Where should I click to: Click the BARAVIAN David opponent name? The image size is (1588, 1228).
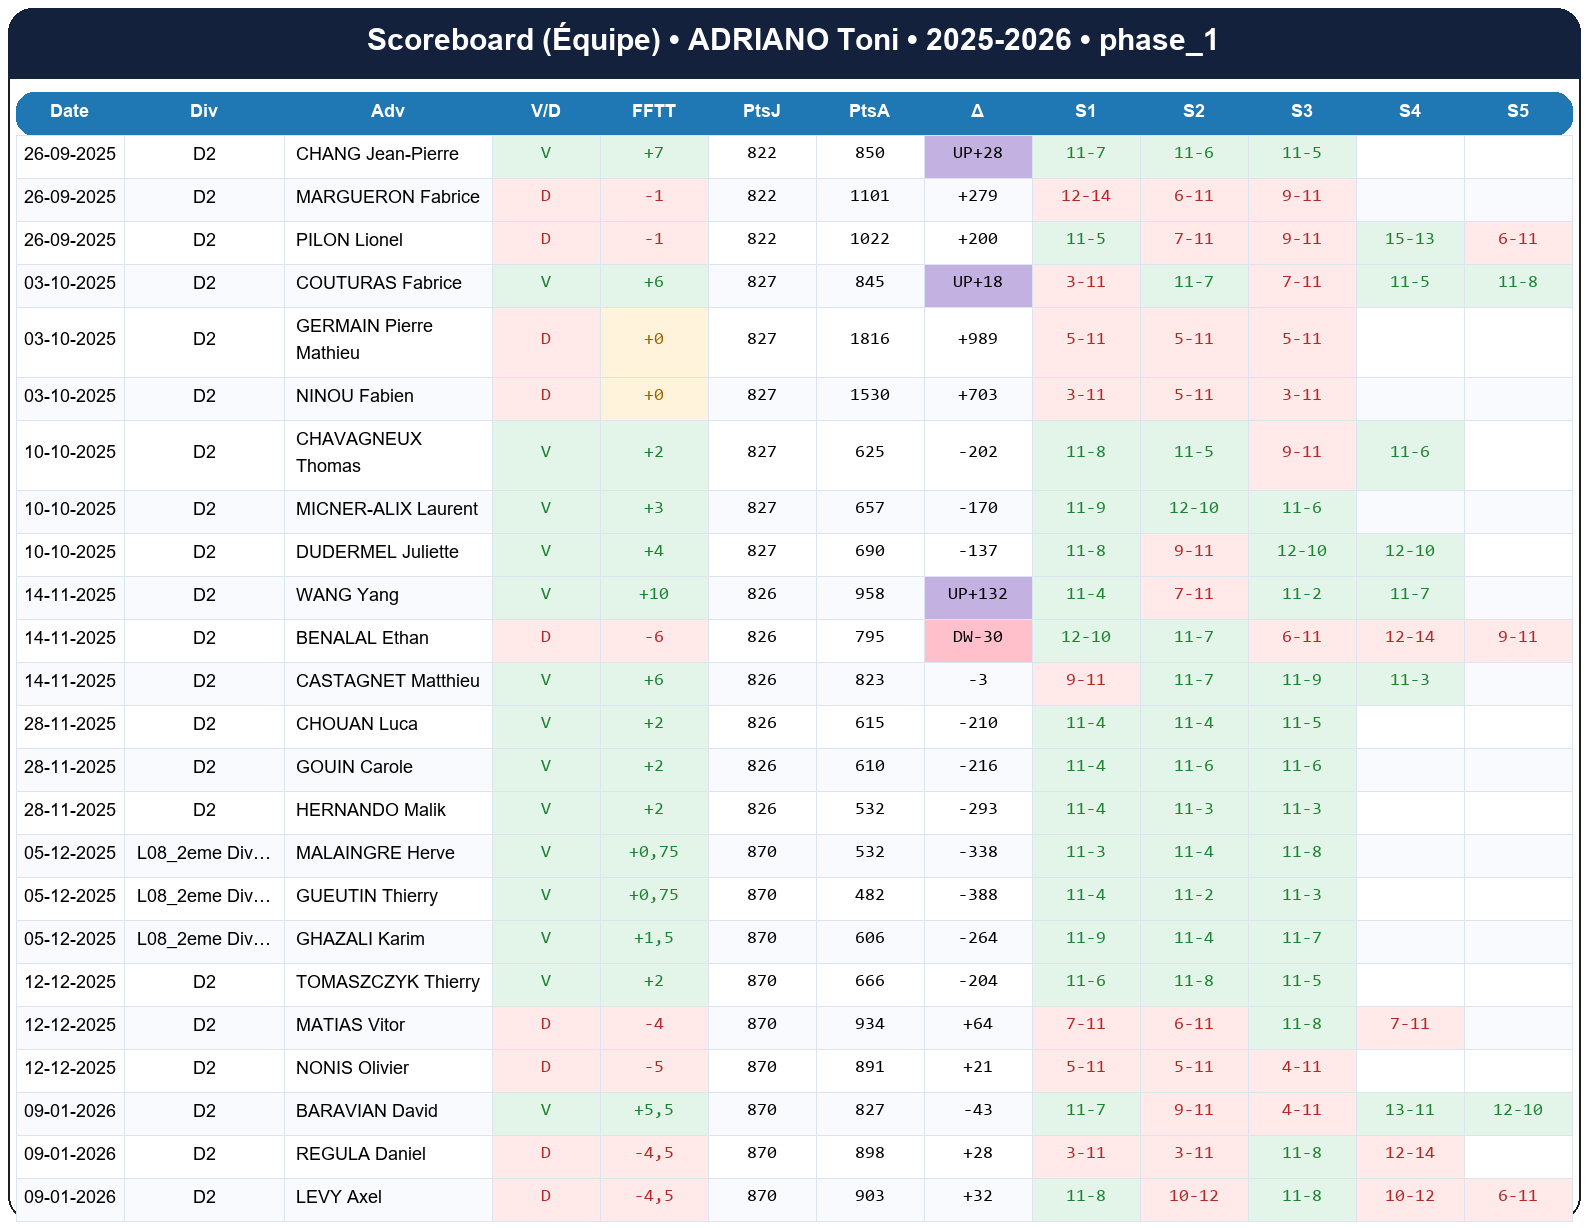(x=366, y=1111)
